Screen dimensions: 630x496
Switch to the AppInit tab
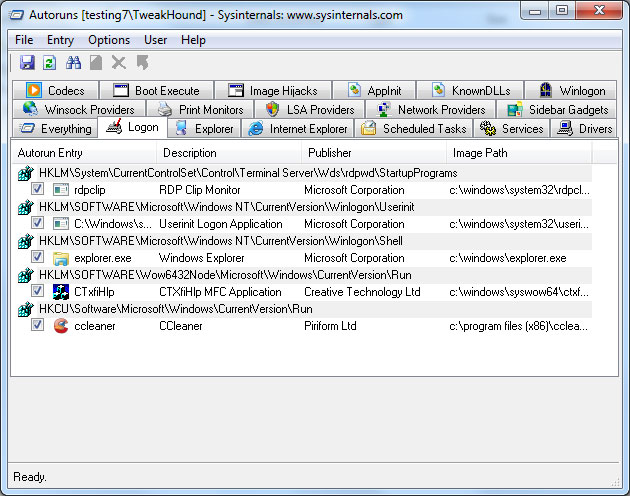[374, 90]
